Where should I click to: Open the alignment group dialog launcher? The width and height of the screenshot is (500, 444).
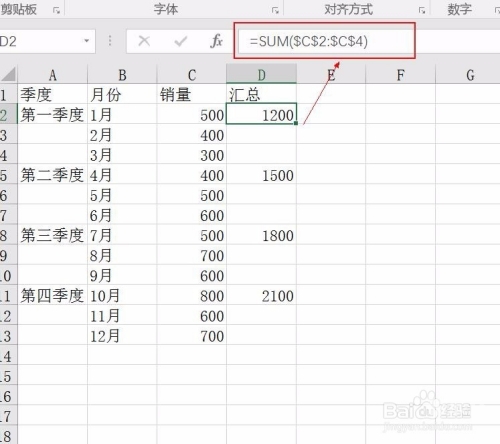click(x=422, y=11)
